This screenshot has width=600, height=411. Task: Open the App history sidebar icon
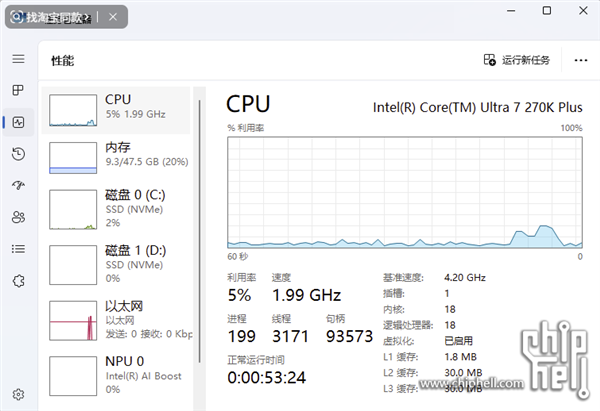point(18,154)
